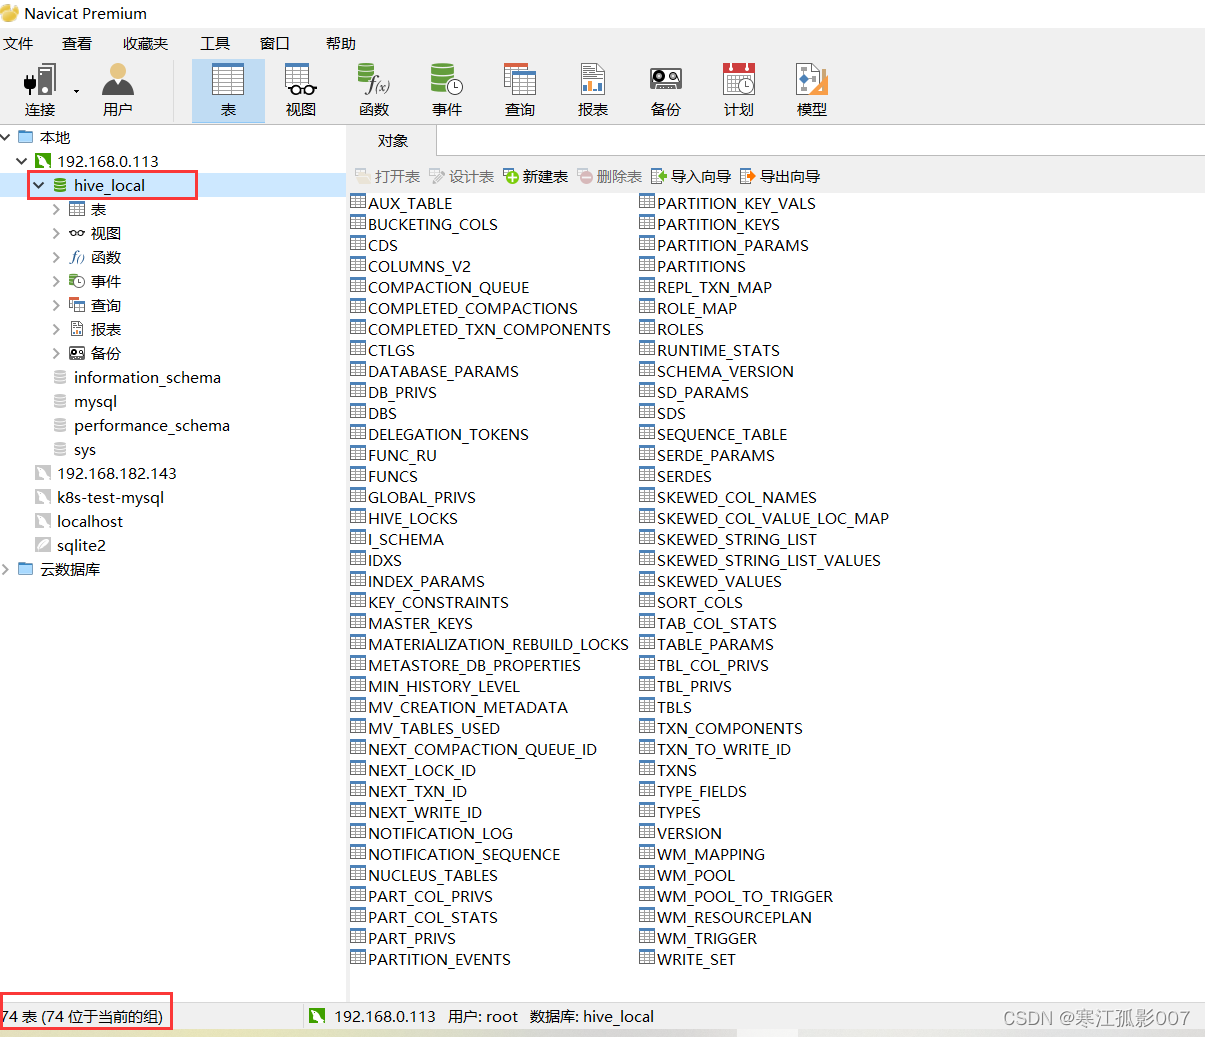Switch to the 对象 tab
The image size is (1205, 1037).
click(392, 141)
